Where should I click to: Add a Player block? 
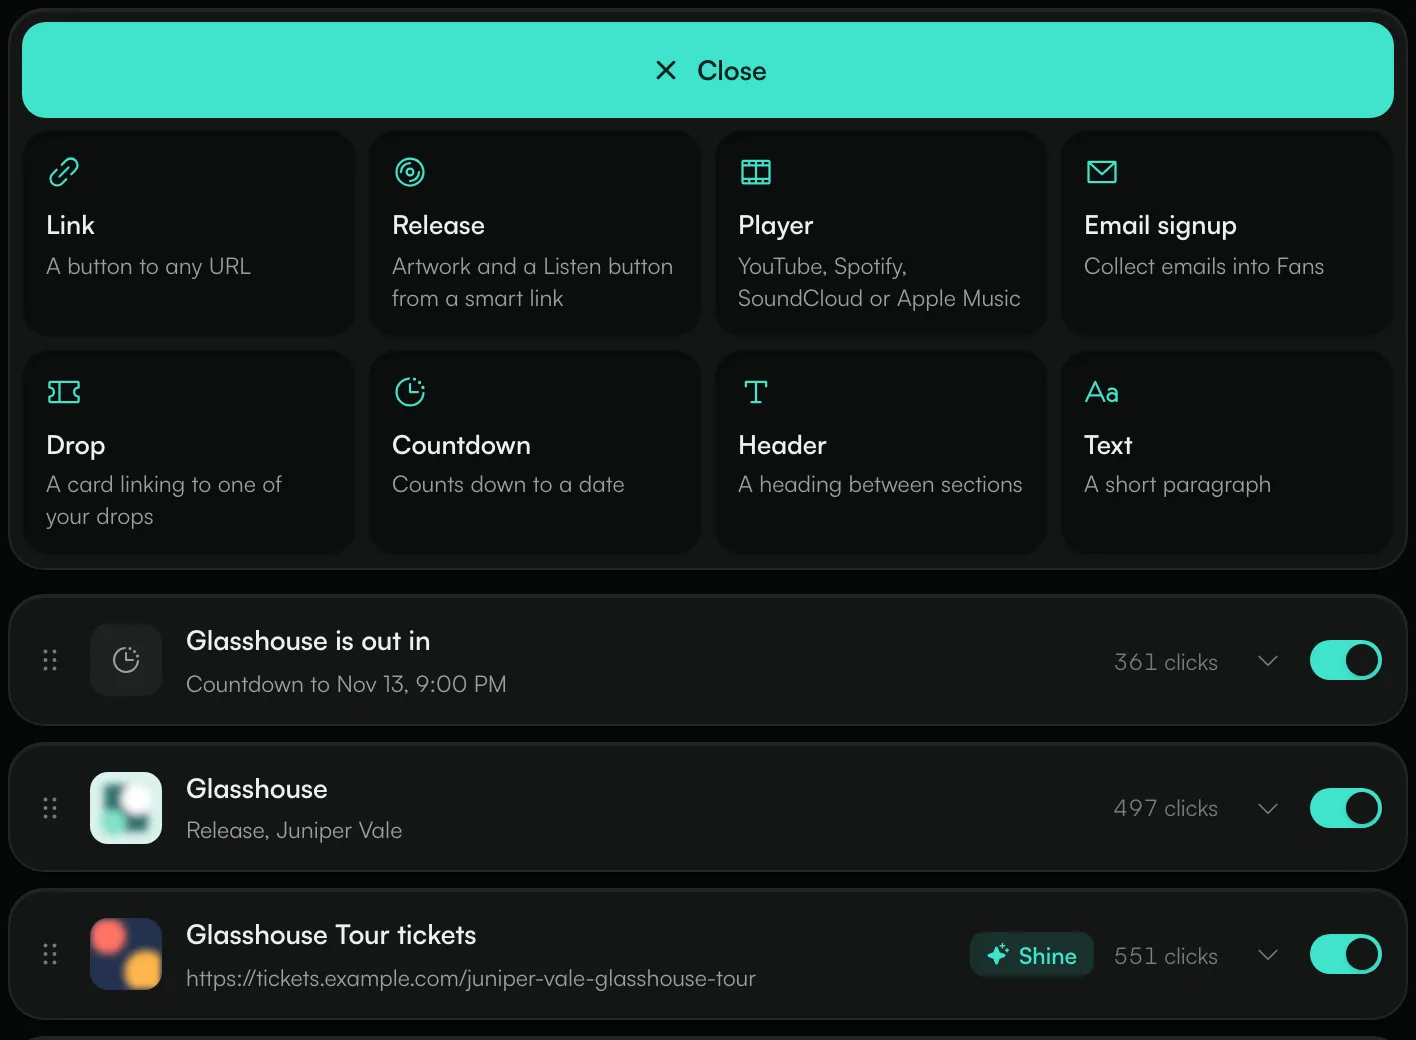(x=881, y=234)
